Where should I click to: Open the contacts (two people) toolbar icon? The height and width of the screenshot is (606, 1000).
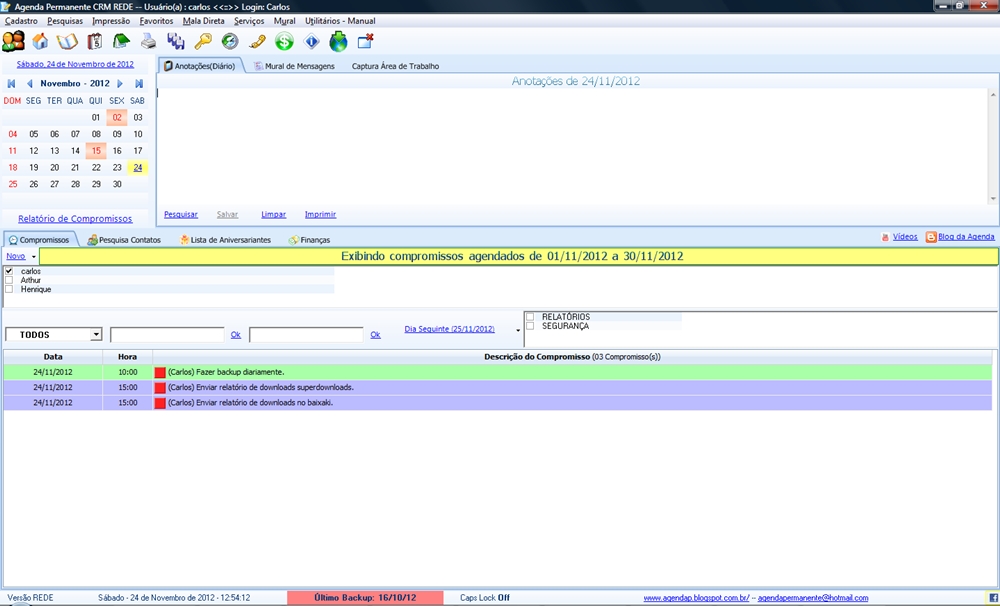click(13, 41)
